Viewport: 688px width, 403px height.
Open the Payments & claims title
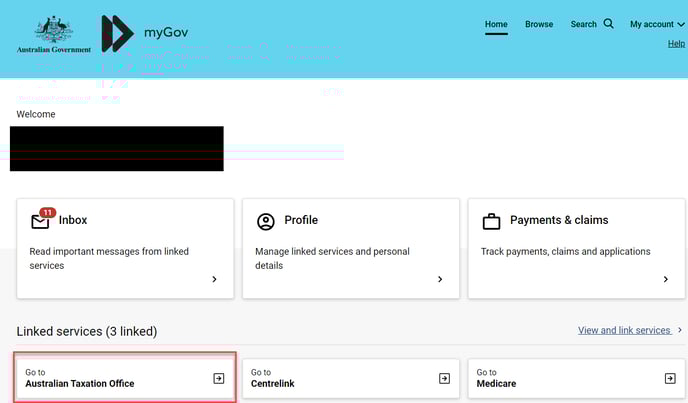pos(559,220)
